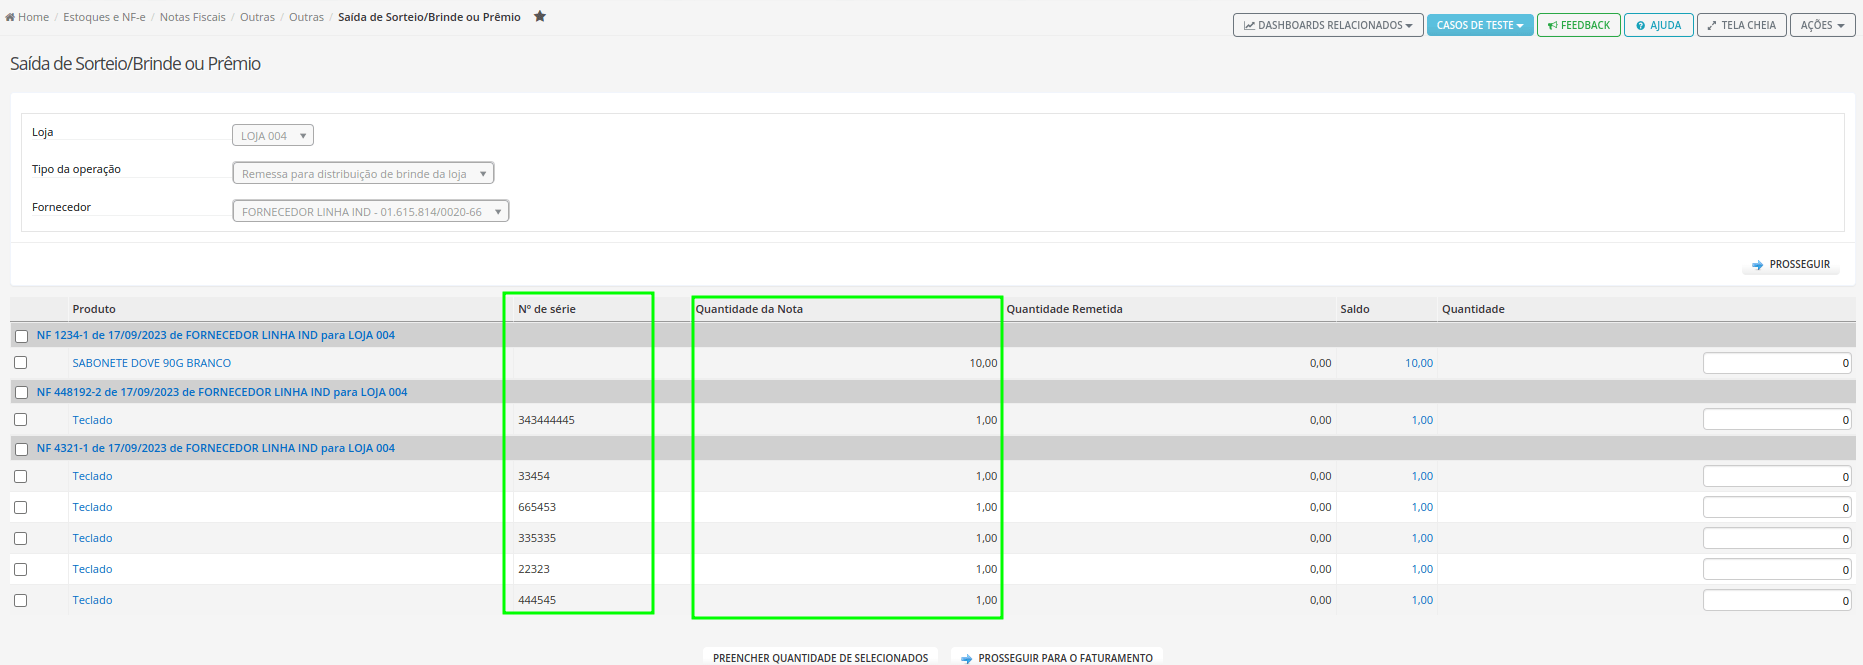Tick the Teclado row with serial 665453
The height and width of the screenshot is (665, 1863).
pyautogui.click(x=21, y=507)
